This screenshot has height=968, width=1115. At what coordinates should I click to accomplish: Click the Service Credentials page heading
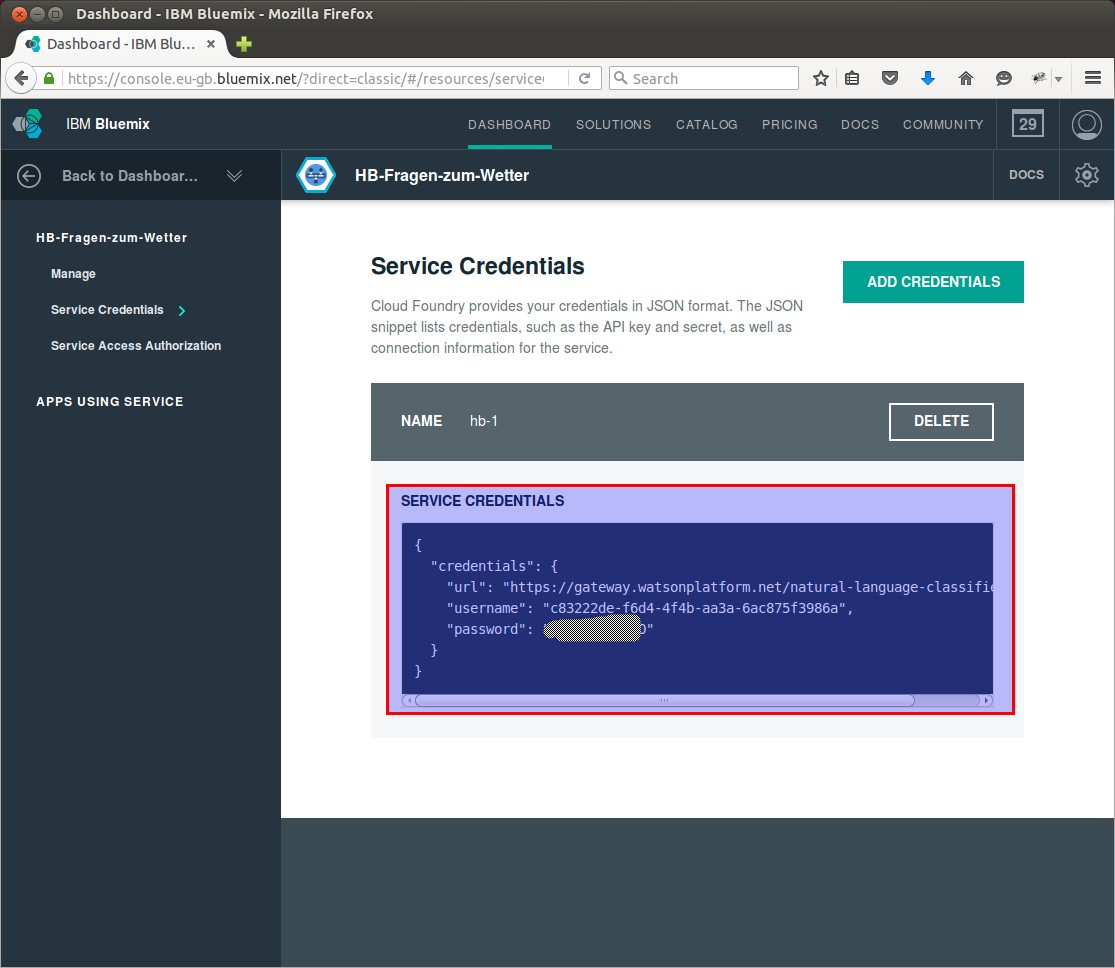tap(477, 266)
